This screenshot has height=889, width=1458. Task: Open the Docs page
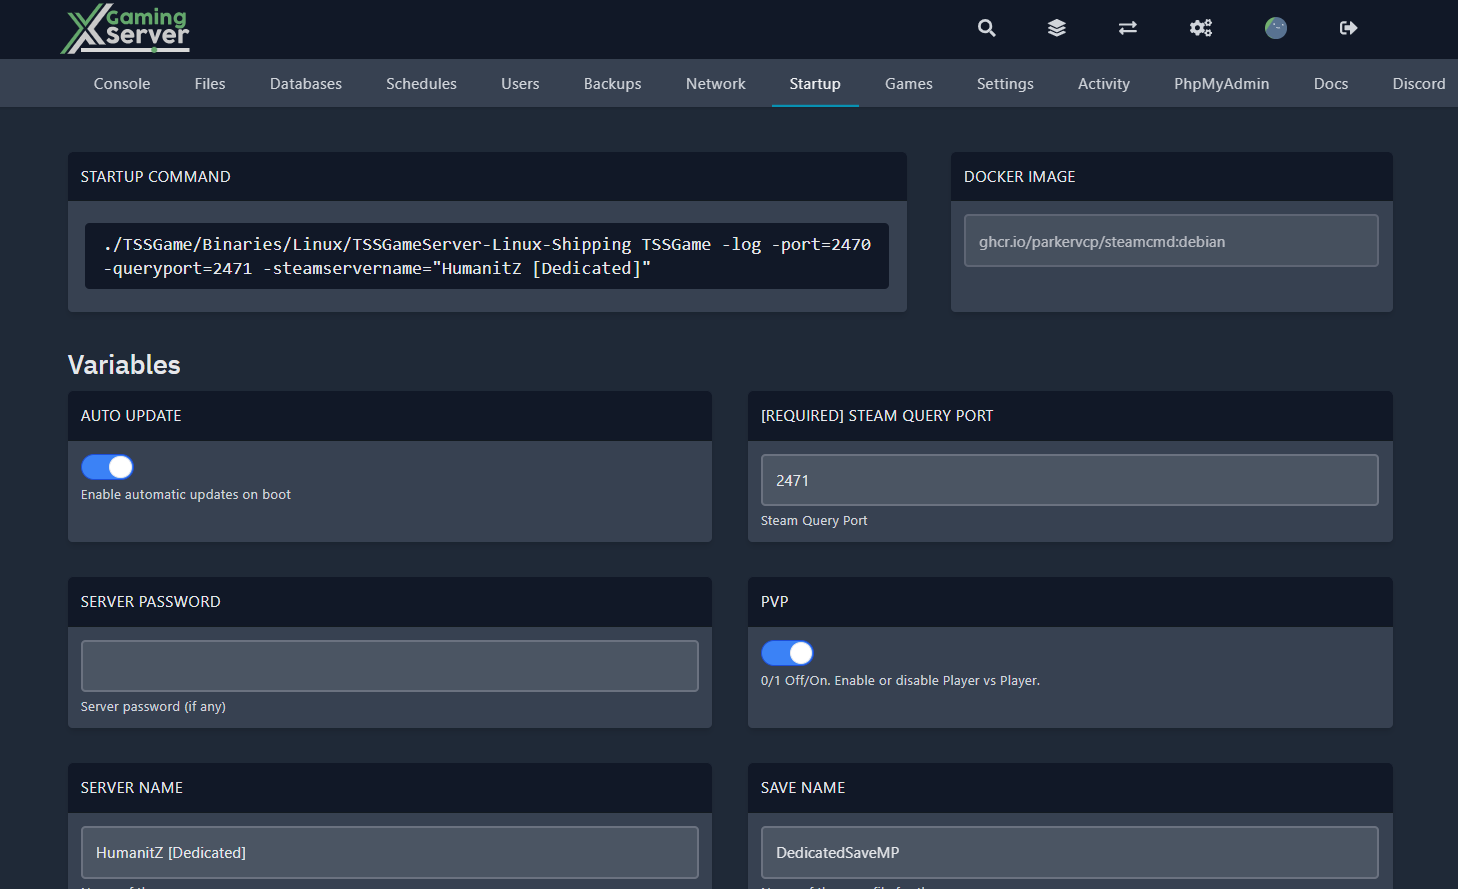pyautogui.click(x=1330, y=83)
